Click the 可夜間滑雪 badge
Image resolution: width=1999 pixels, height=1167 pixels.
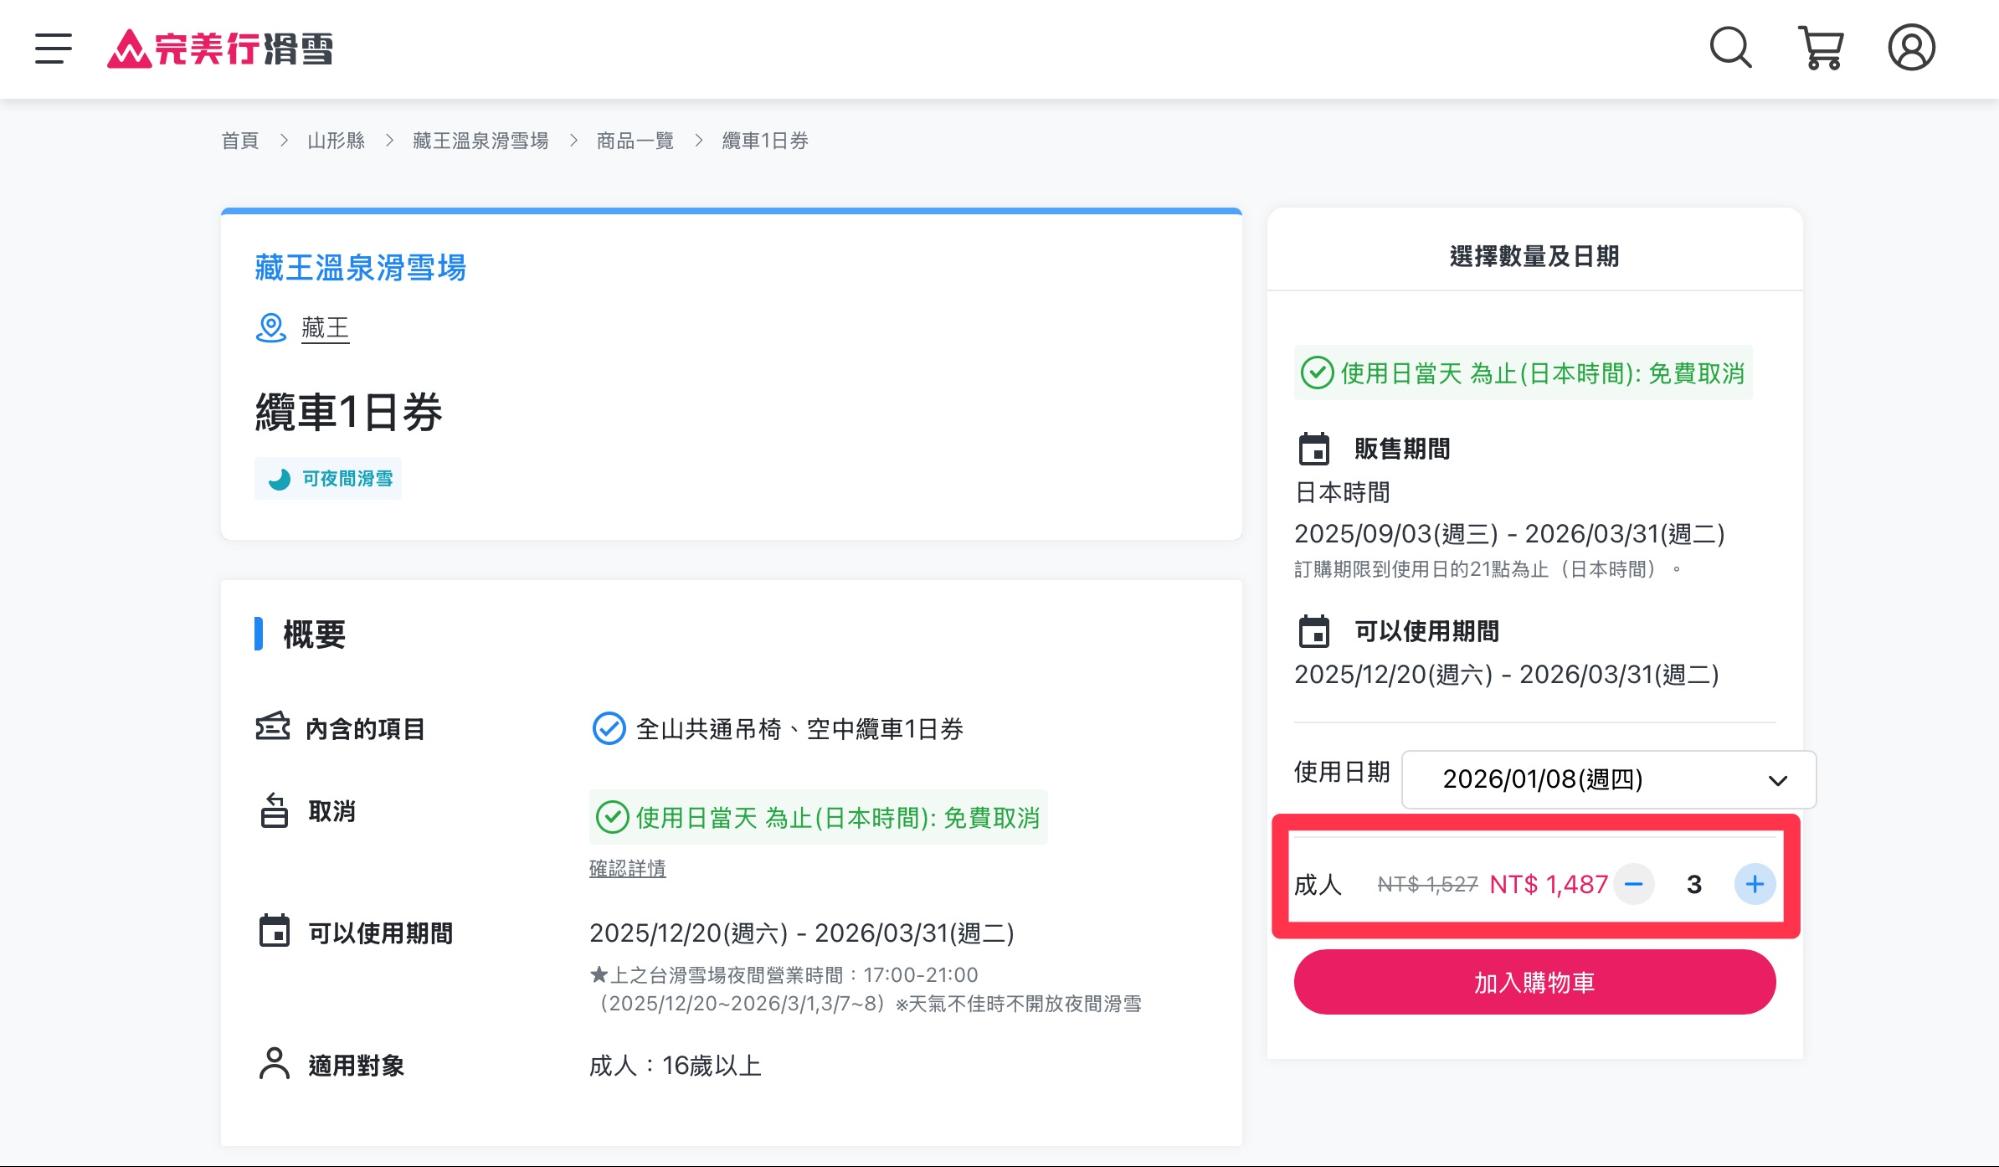[328, 479]
